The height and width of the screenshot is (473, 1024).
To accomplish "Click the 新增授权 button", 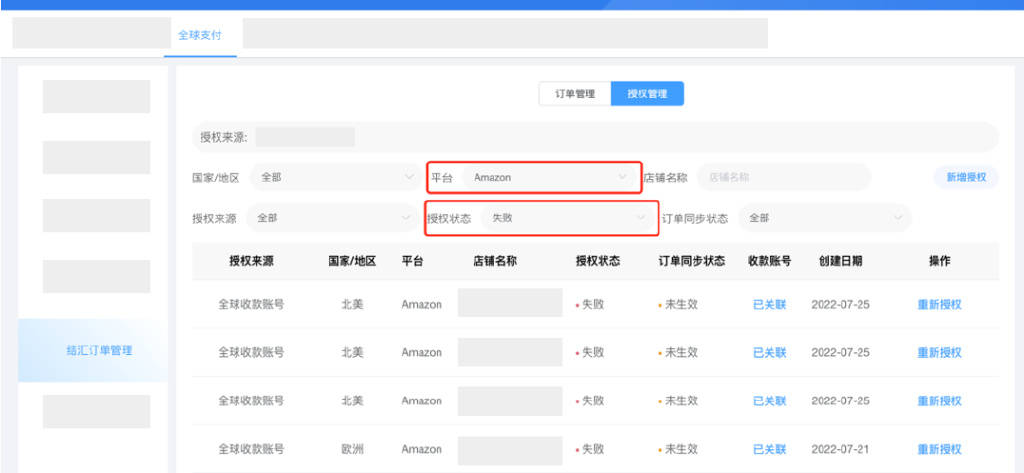I will click(x=965, y=177).
